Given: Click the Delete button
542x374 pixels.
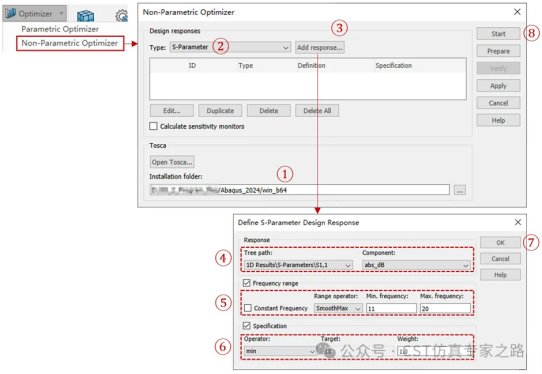Looking at the screenshot, I should pos(269,111).
